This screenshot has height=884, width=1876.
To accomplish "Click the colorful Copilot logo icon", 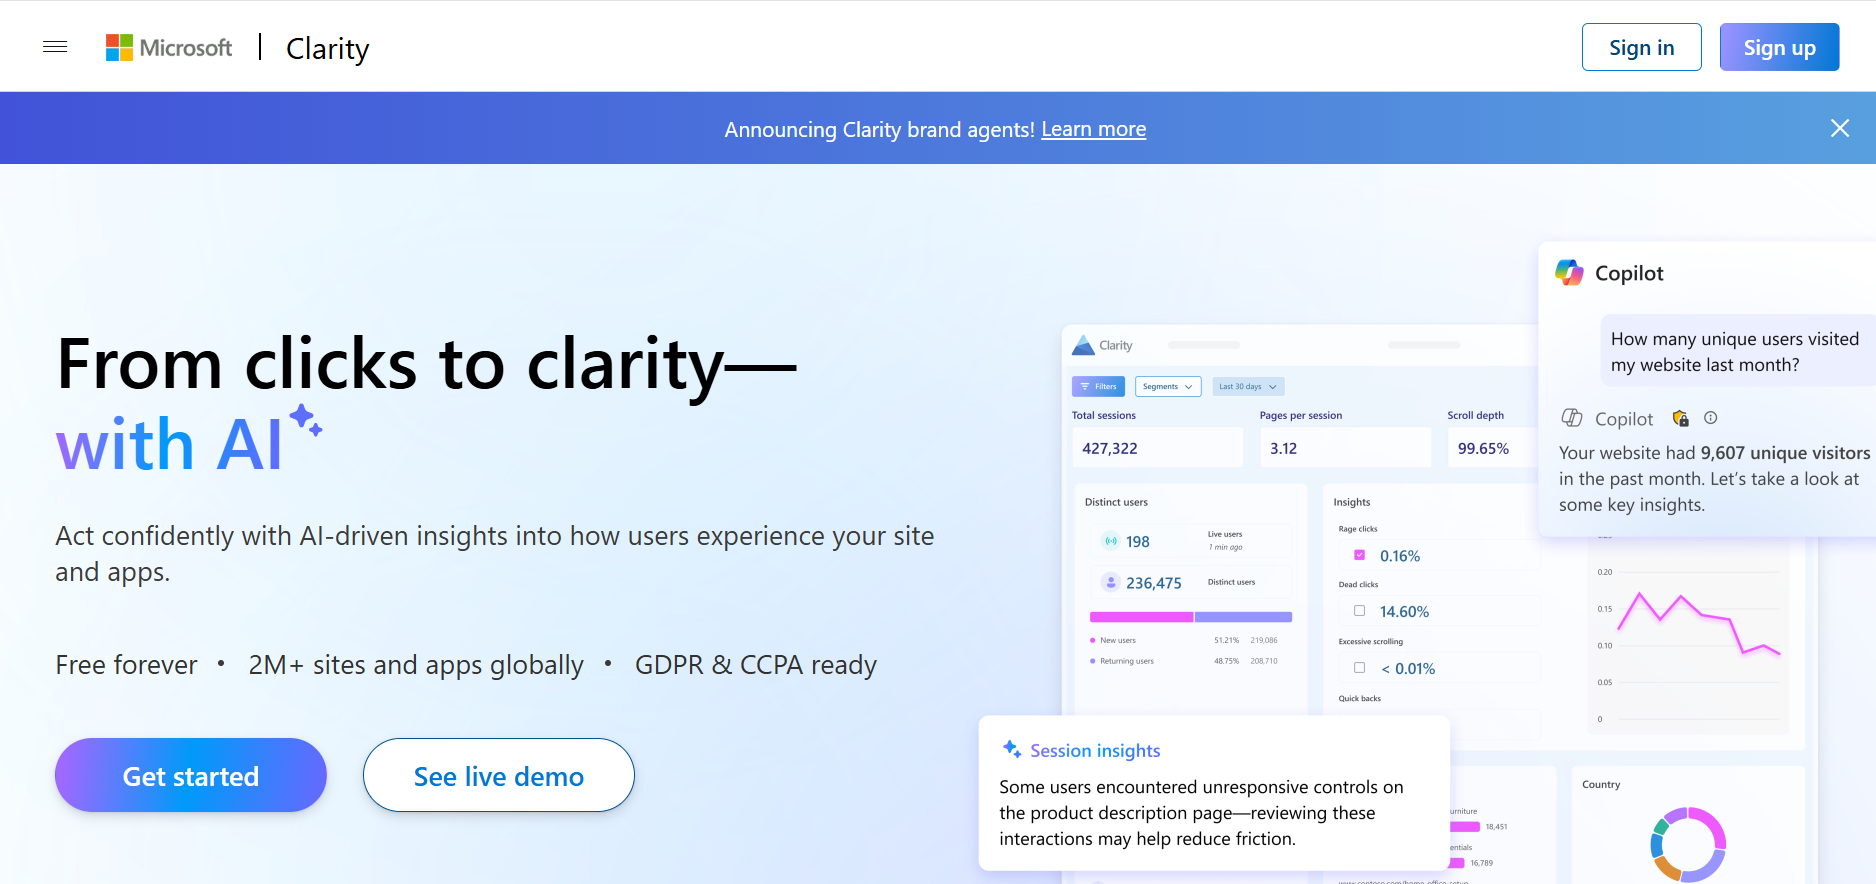I will point(1569,273).
